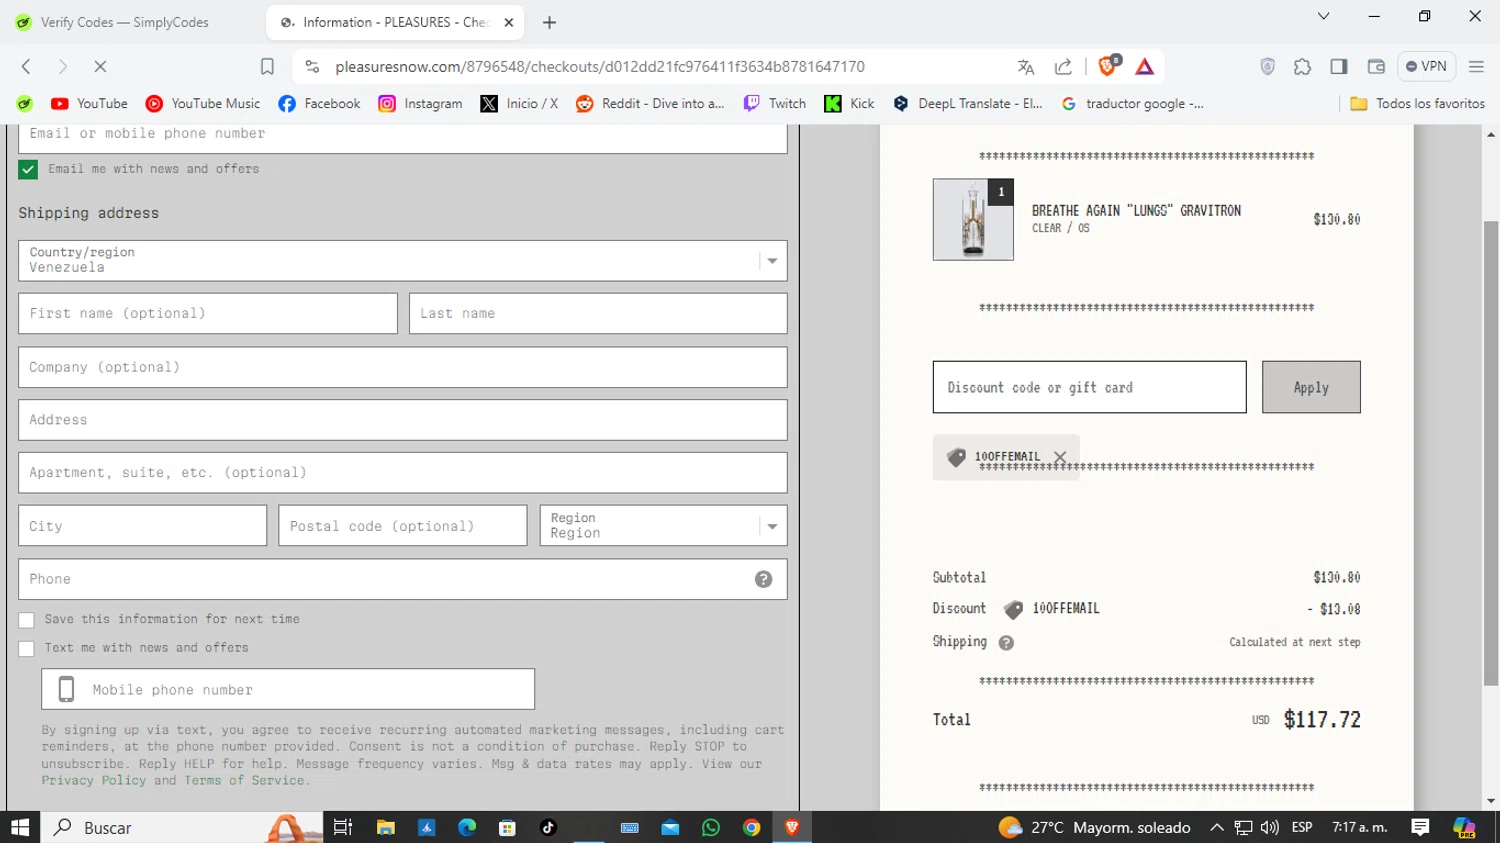The width and height of the screenshot is (1500, 843).
Task: Stop the page loading with X
Action: pos(100,67)
